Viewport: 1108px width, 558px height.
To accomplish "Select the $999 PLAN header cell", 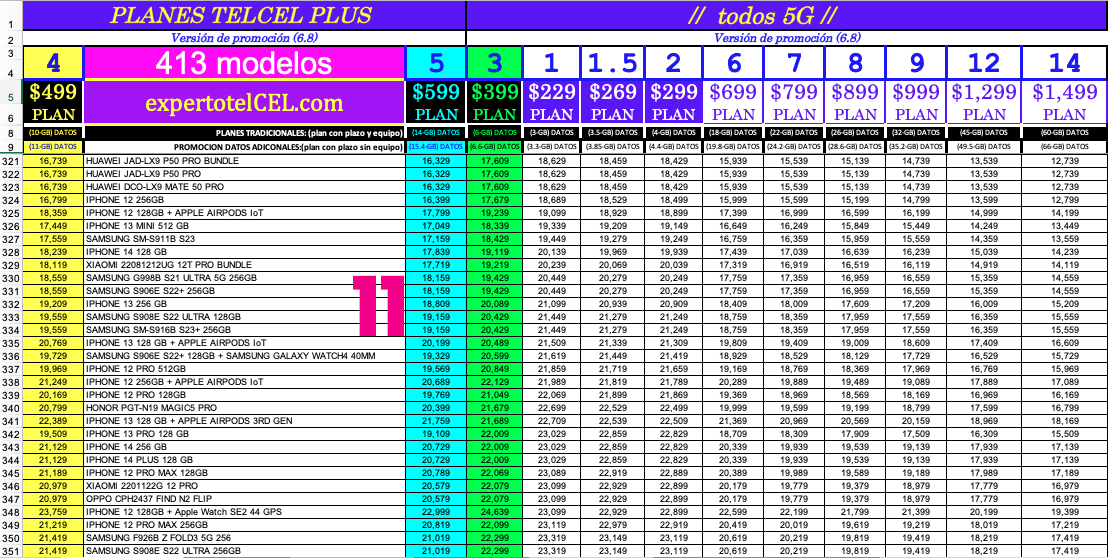I will pos(916,103).
